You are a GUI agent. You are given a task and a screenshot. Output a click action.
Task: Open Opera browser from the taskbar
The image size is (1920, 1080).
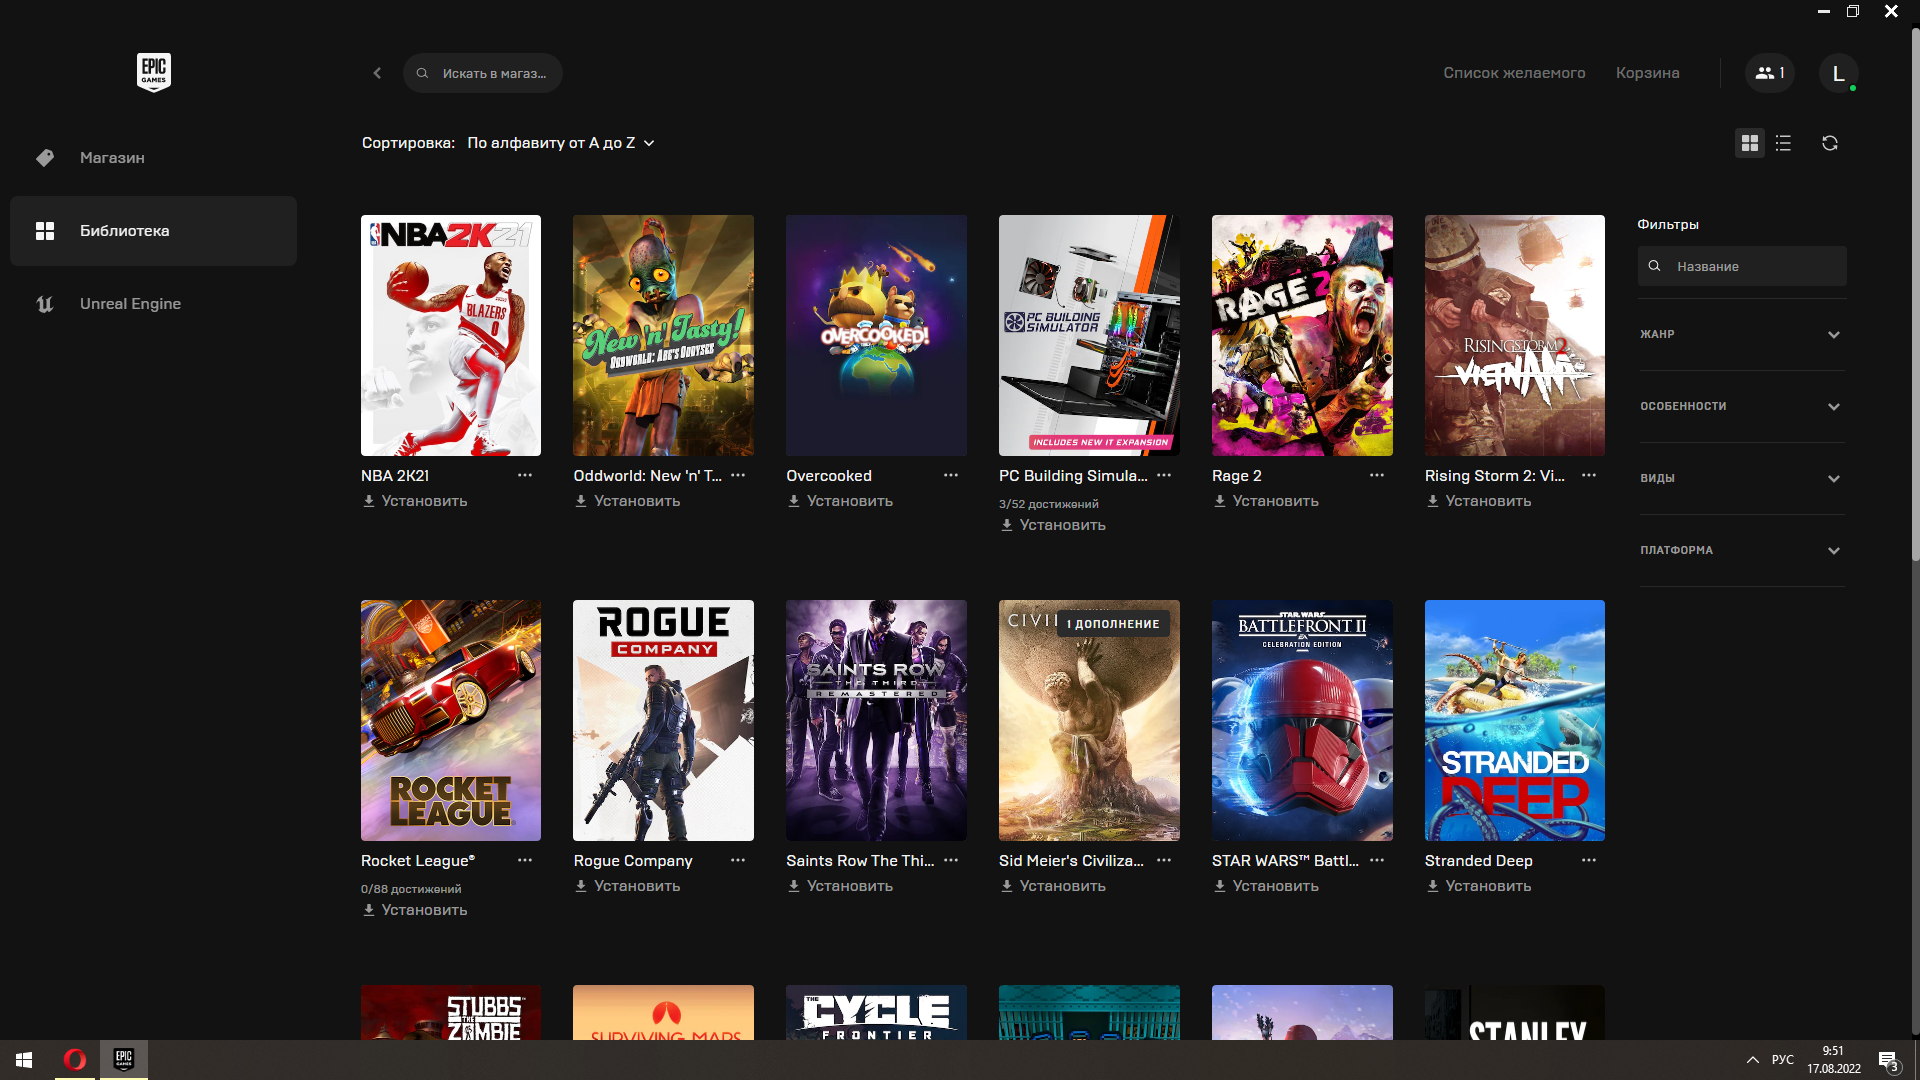[x=75, y=1059]
